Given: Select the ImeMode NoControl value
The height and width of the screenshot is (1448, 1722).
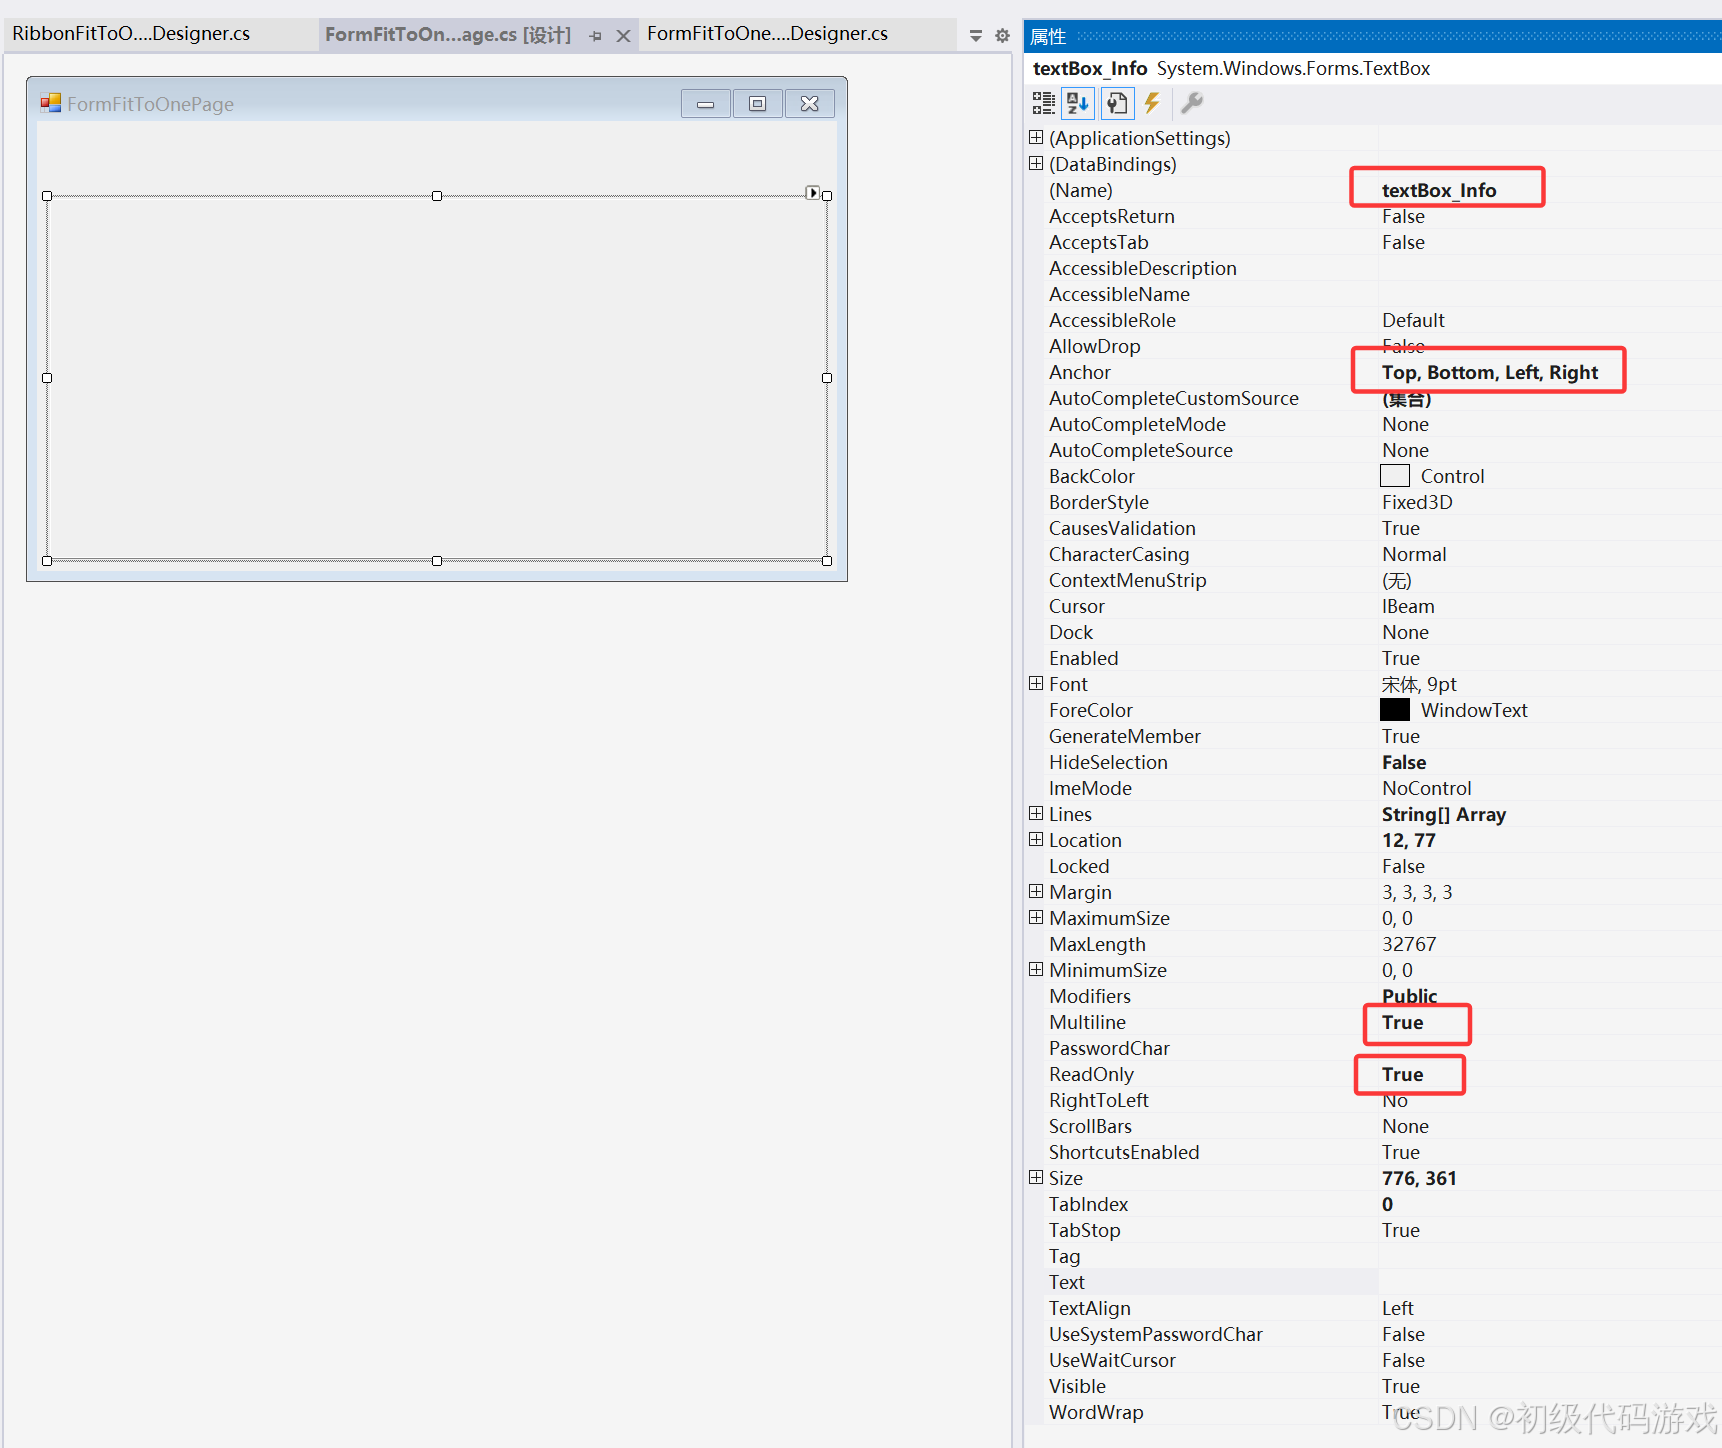Looking at the screenshot, I should (x=1426, y=788).
